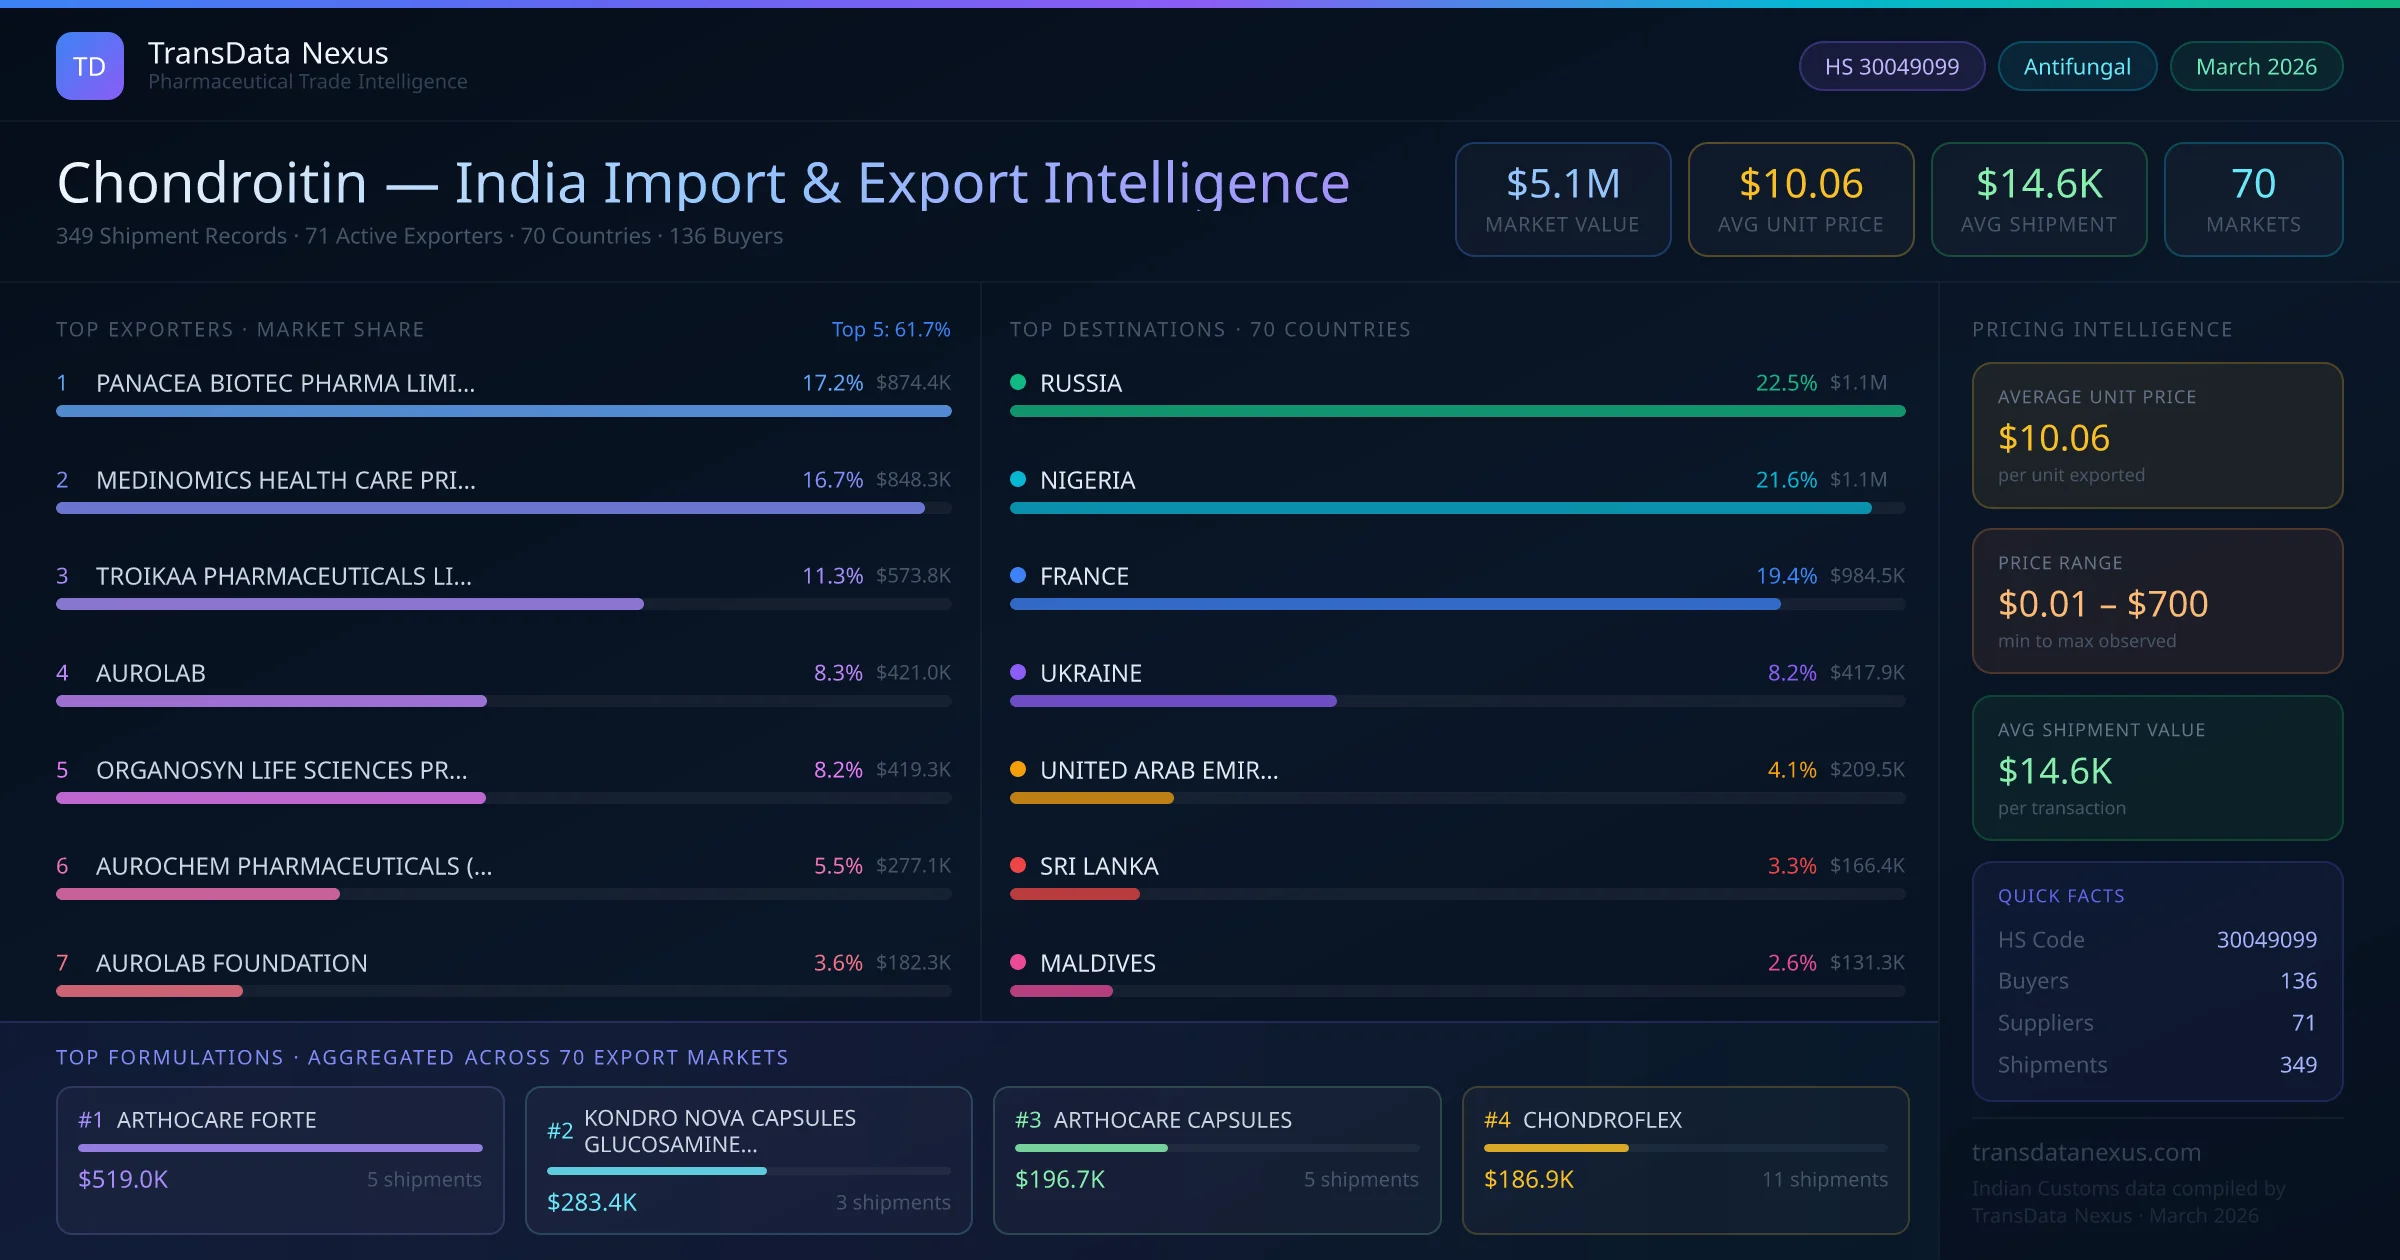Open the Market Value $5.1M card
Viewport: 2400px width, 1260px height.
pyautogui.click(x=1562, y=199)
